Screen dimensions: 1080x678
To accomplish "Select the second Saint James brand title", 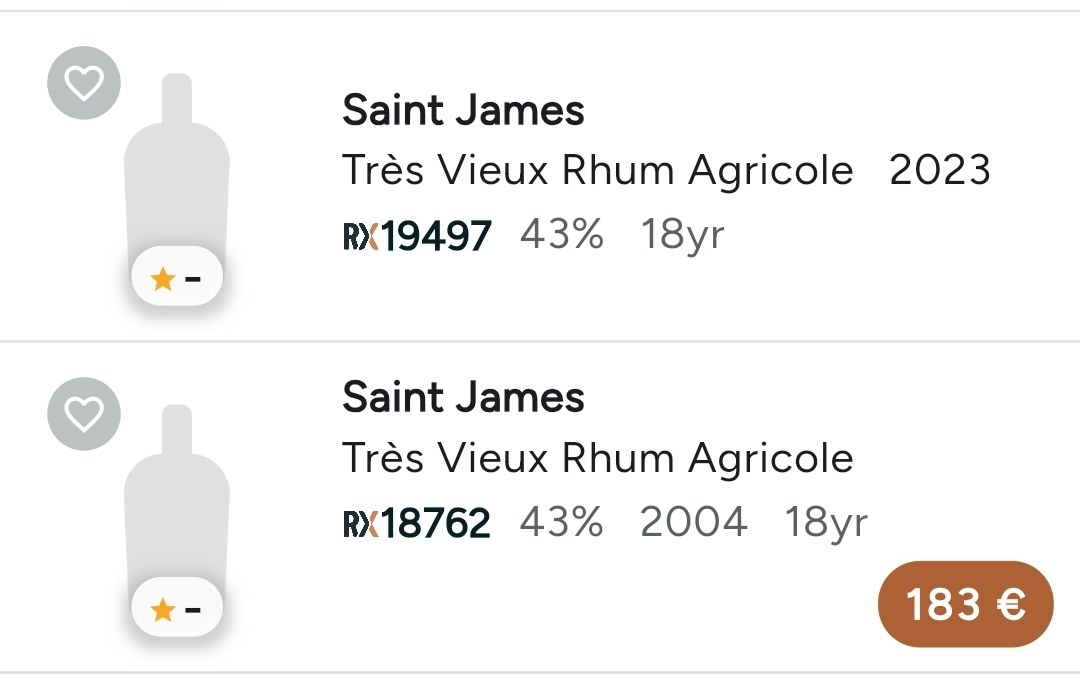I will [x=463, y=398].
